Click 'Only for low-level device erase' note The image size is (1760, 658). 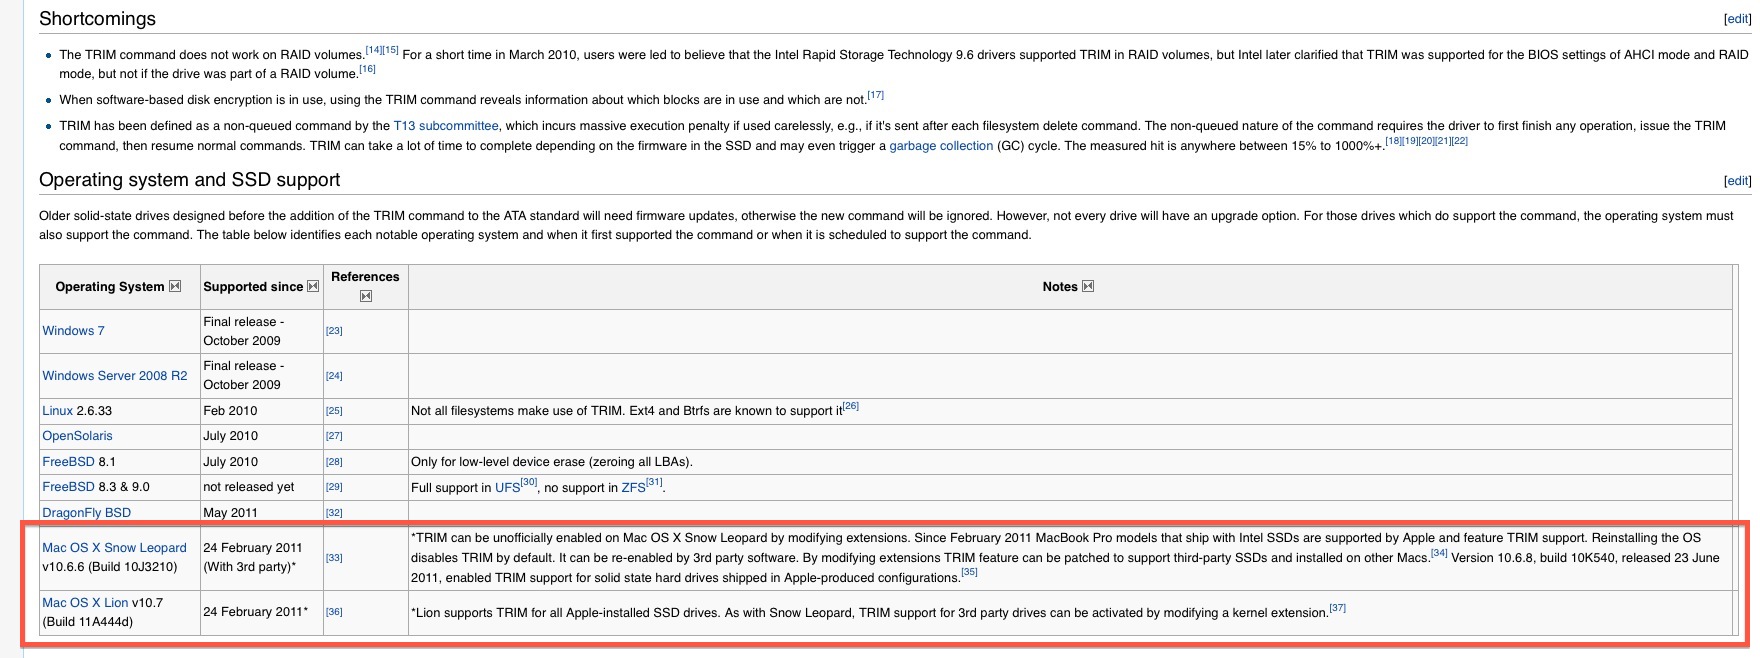click(x=552, y=462)
